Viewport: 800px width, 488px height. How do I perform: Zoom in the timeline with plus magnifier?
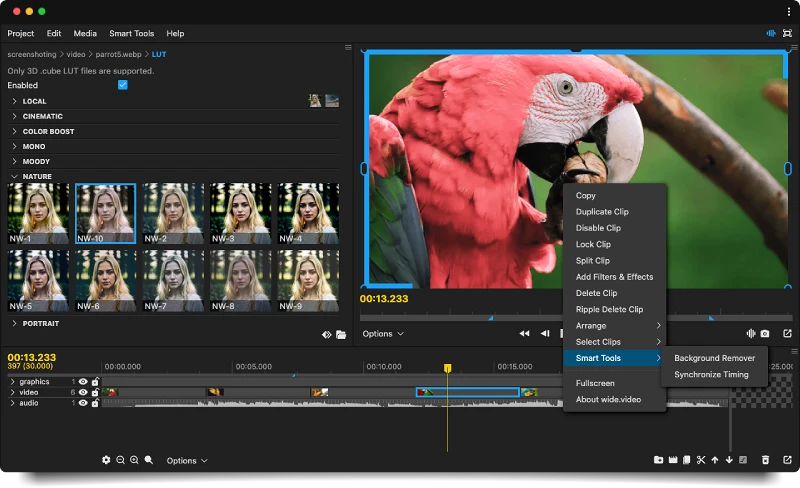134,460
